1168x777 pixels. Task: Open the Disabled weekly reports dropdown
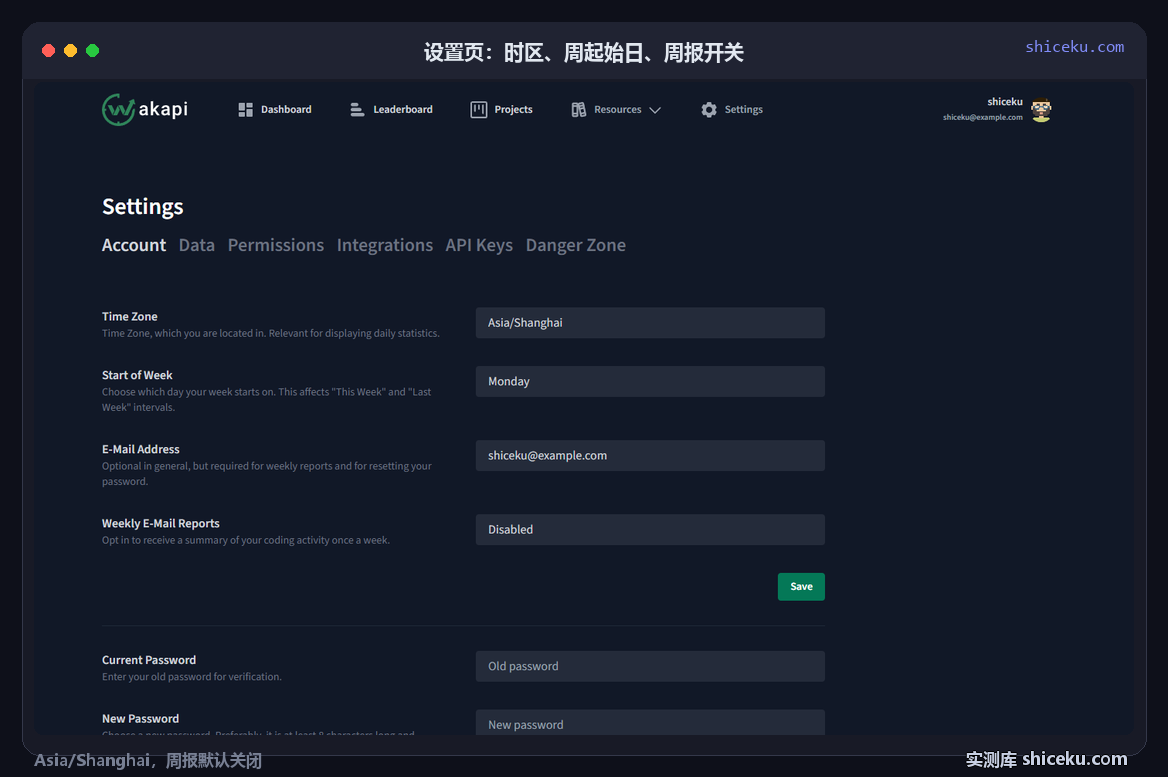pyautogui.click(x=650, y=530)
